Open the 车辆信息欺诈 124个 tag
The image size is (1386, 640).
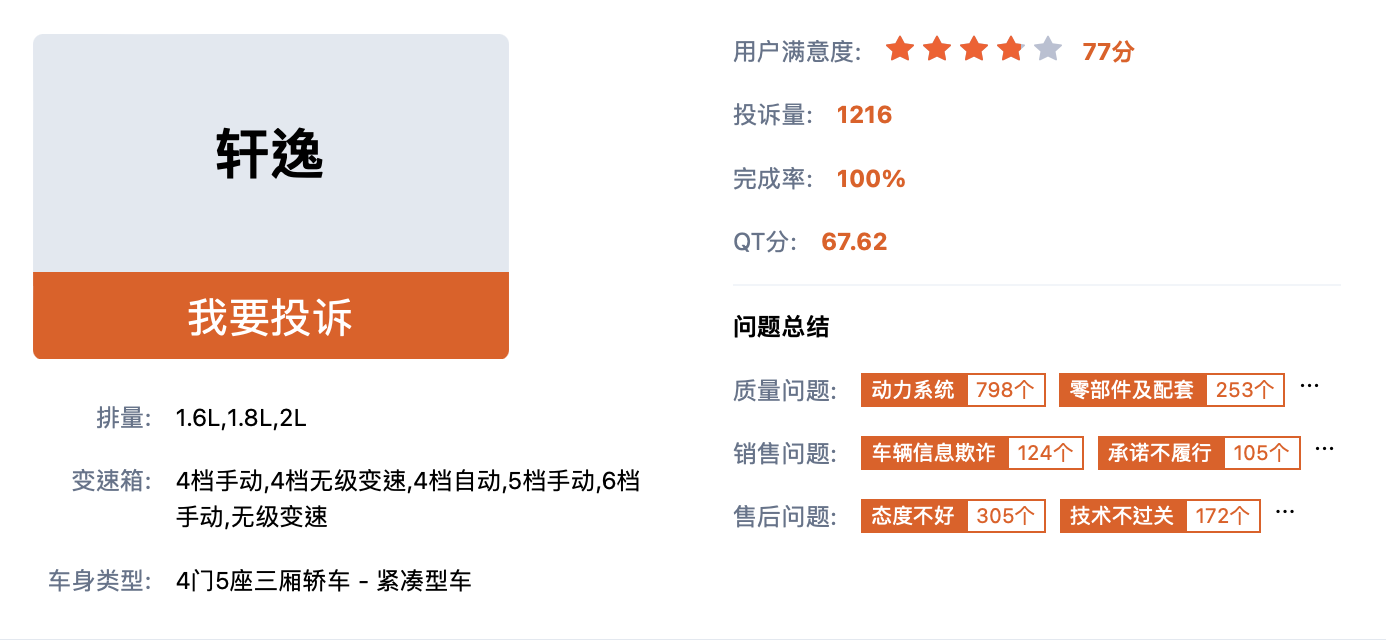point(972,453)
